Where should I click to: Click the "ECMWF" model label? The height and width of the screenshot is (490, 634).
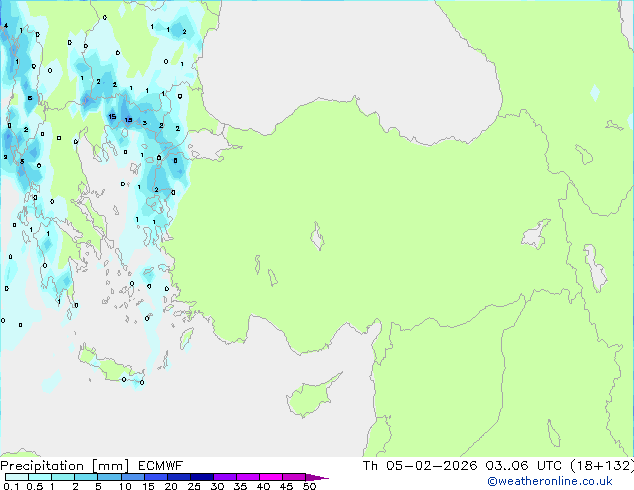coord(160,466)
